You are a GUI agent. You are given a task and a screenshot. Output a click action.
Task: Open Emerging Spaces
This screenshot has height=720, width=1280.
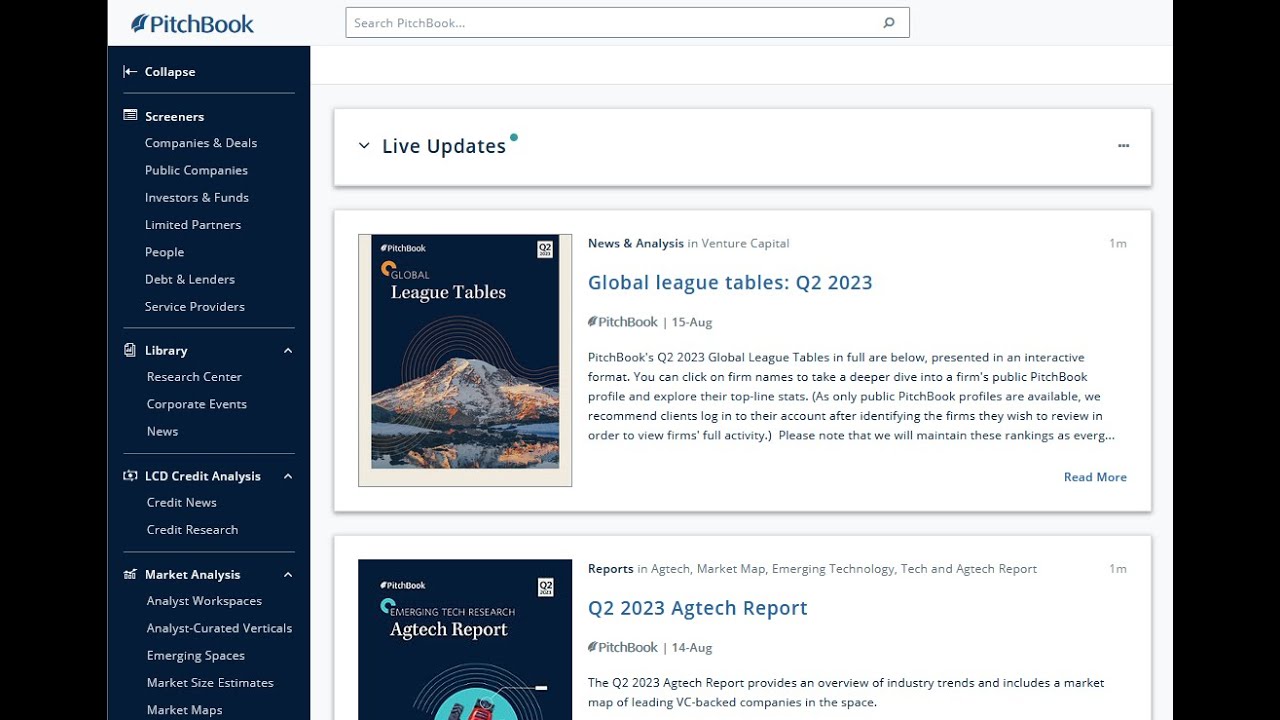click(x=196, y=655)
